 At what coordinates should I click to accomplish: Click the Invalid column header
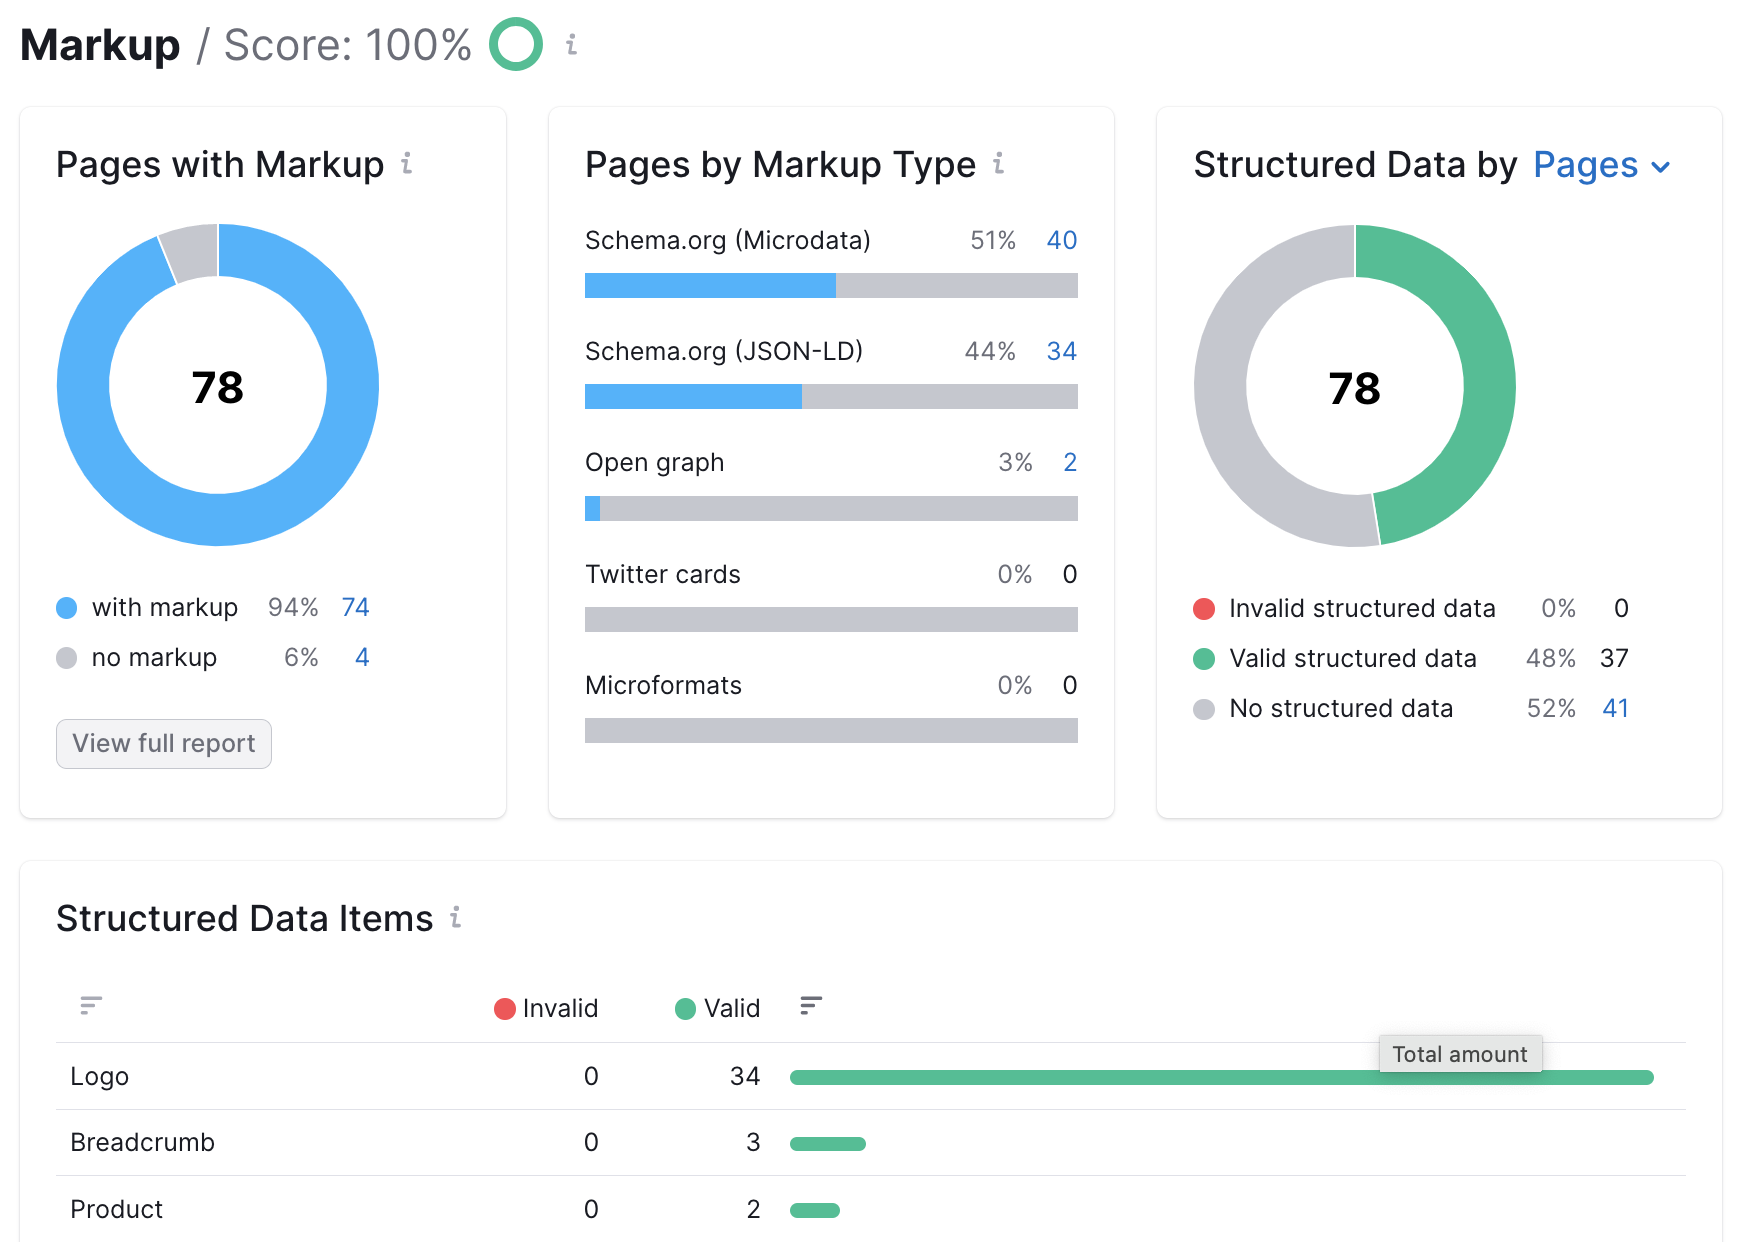546,1008
